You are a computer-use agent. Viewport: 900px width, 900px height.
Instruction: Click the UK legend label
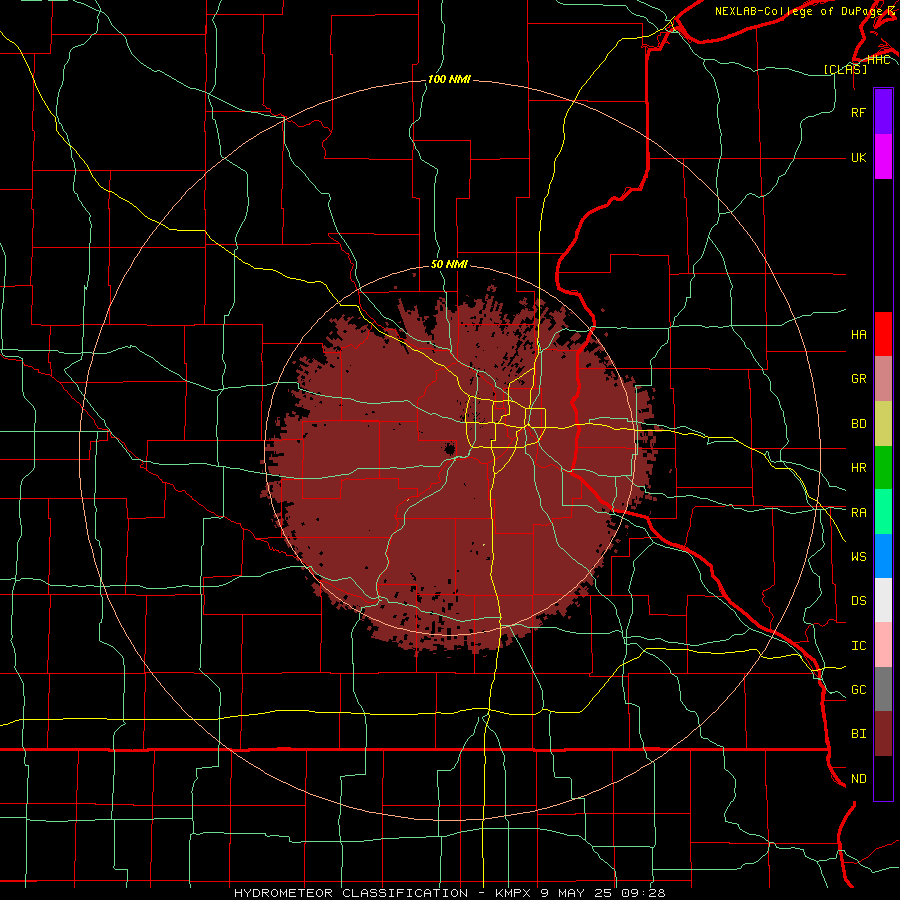pyautogui.click(x=858, y=157)
